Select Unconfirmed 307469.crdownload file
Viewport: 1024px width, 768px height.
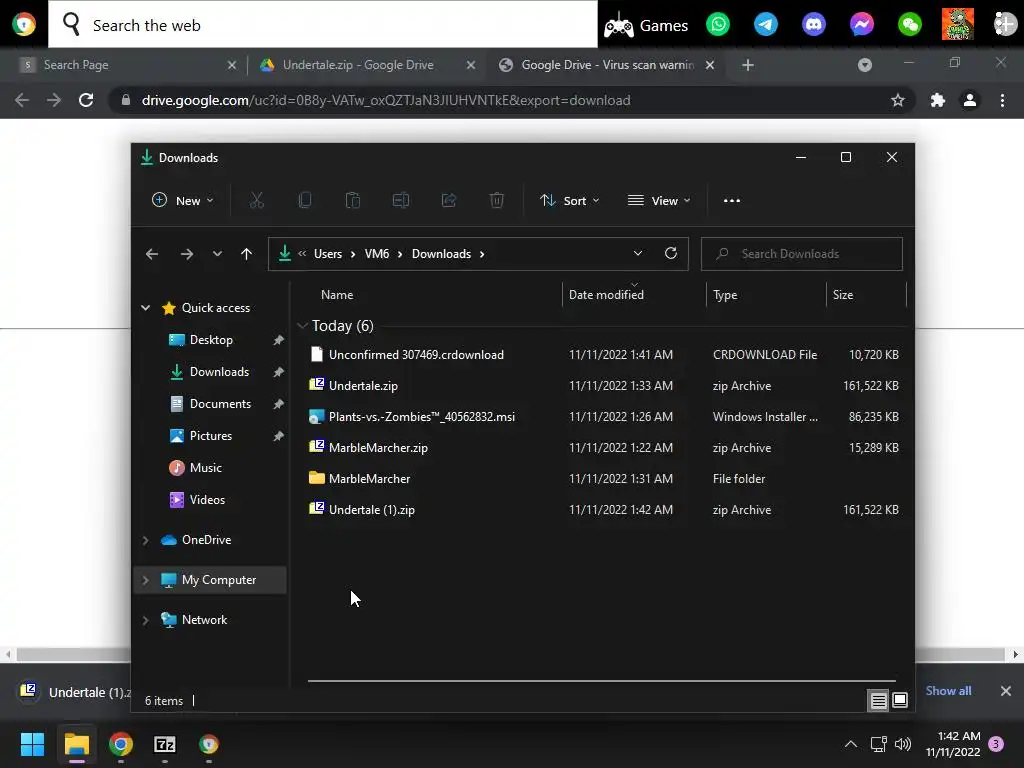point(604,355)
